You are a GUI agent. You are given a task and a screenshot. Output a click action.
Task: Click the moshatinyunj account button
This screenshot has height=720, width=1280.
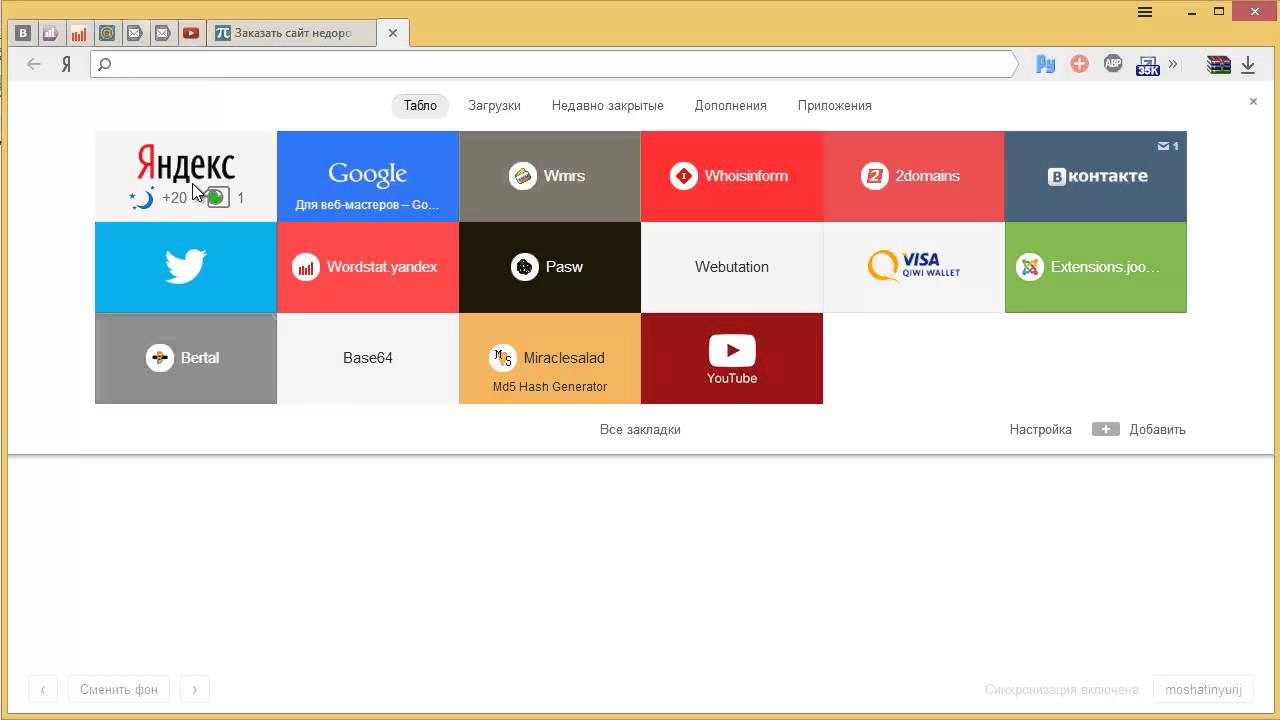(1203, 689)
